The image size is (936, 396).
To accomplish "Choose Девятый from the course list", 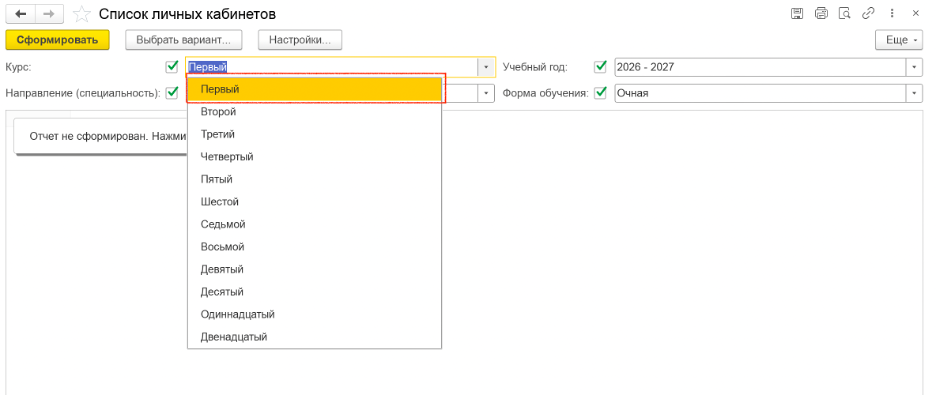I will pyautogui.click(x=315, y=269).
